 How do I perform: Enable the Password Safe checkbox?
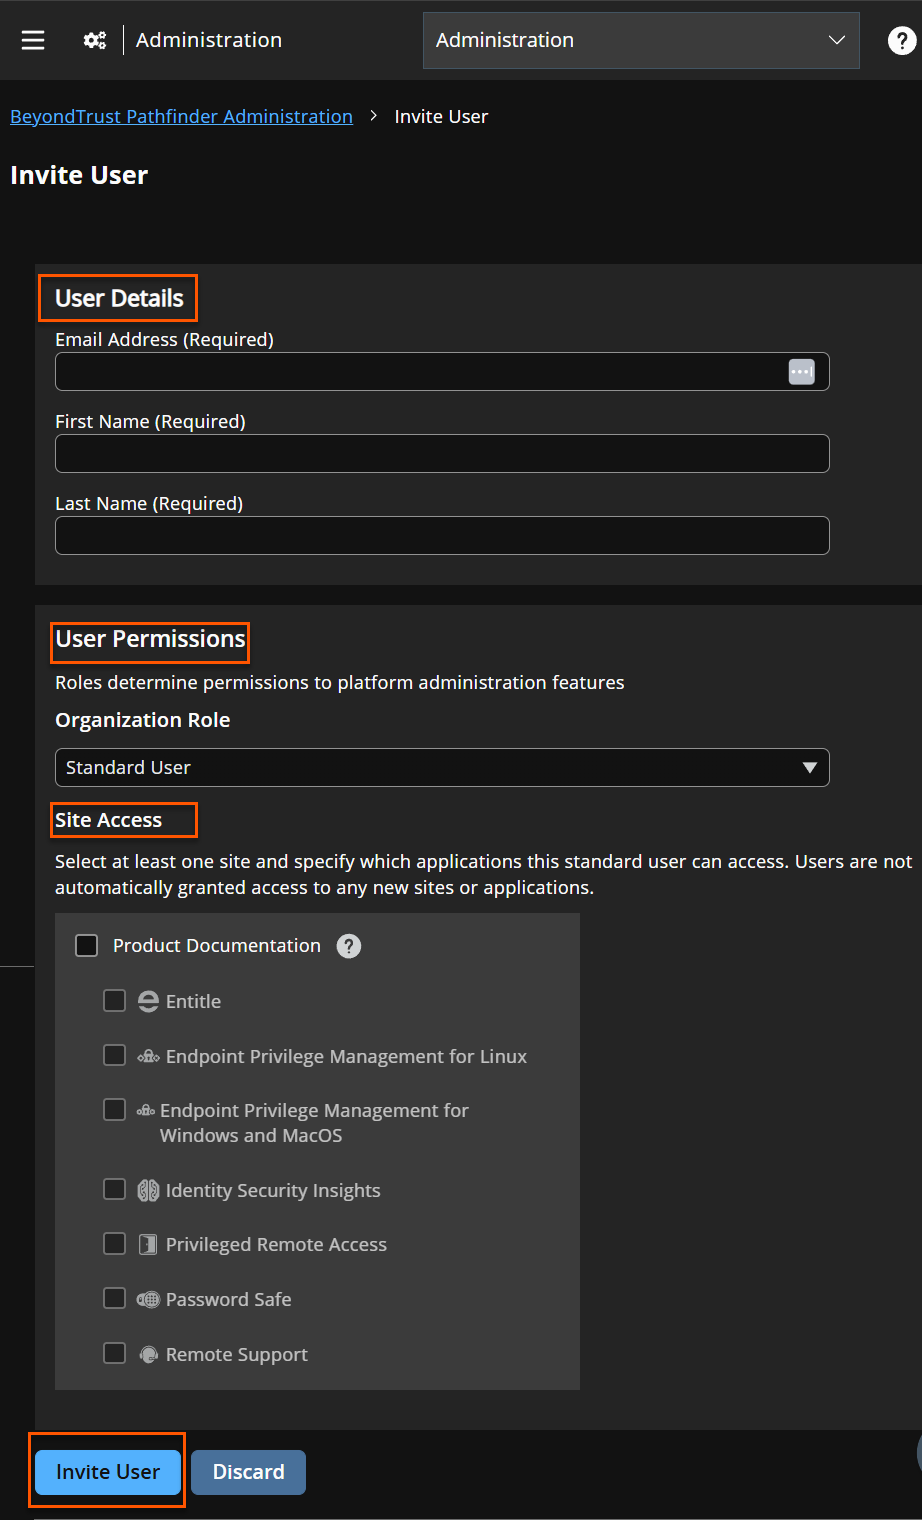115,1298
